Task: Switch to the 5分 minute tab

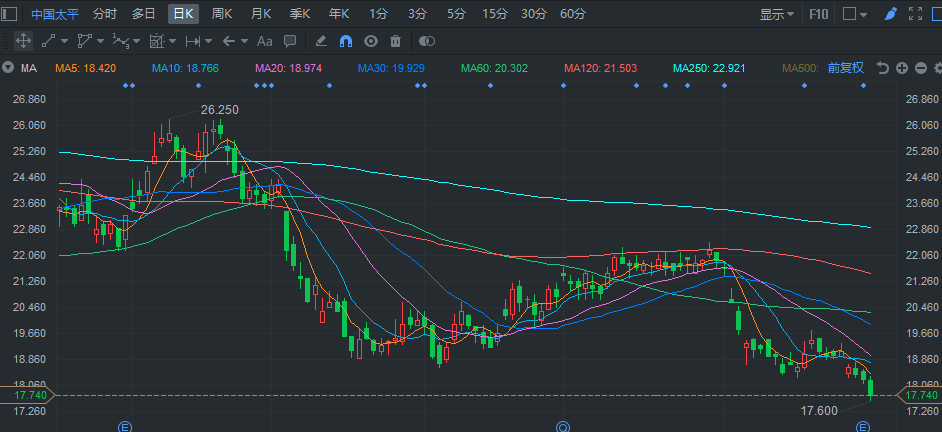Action: pyautogui.click(x=456, y=13)
